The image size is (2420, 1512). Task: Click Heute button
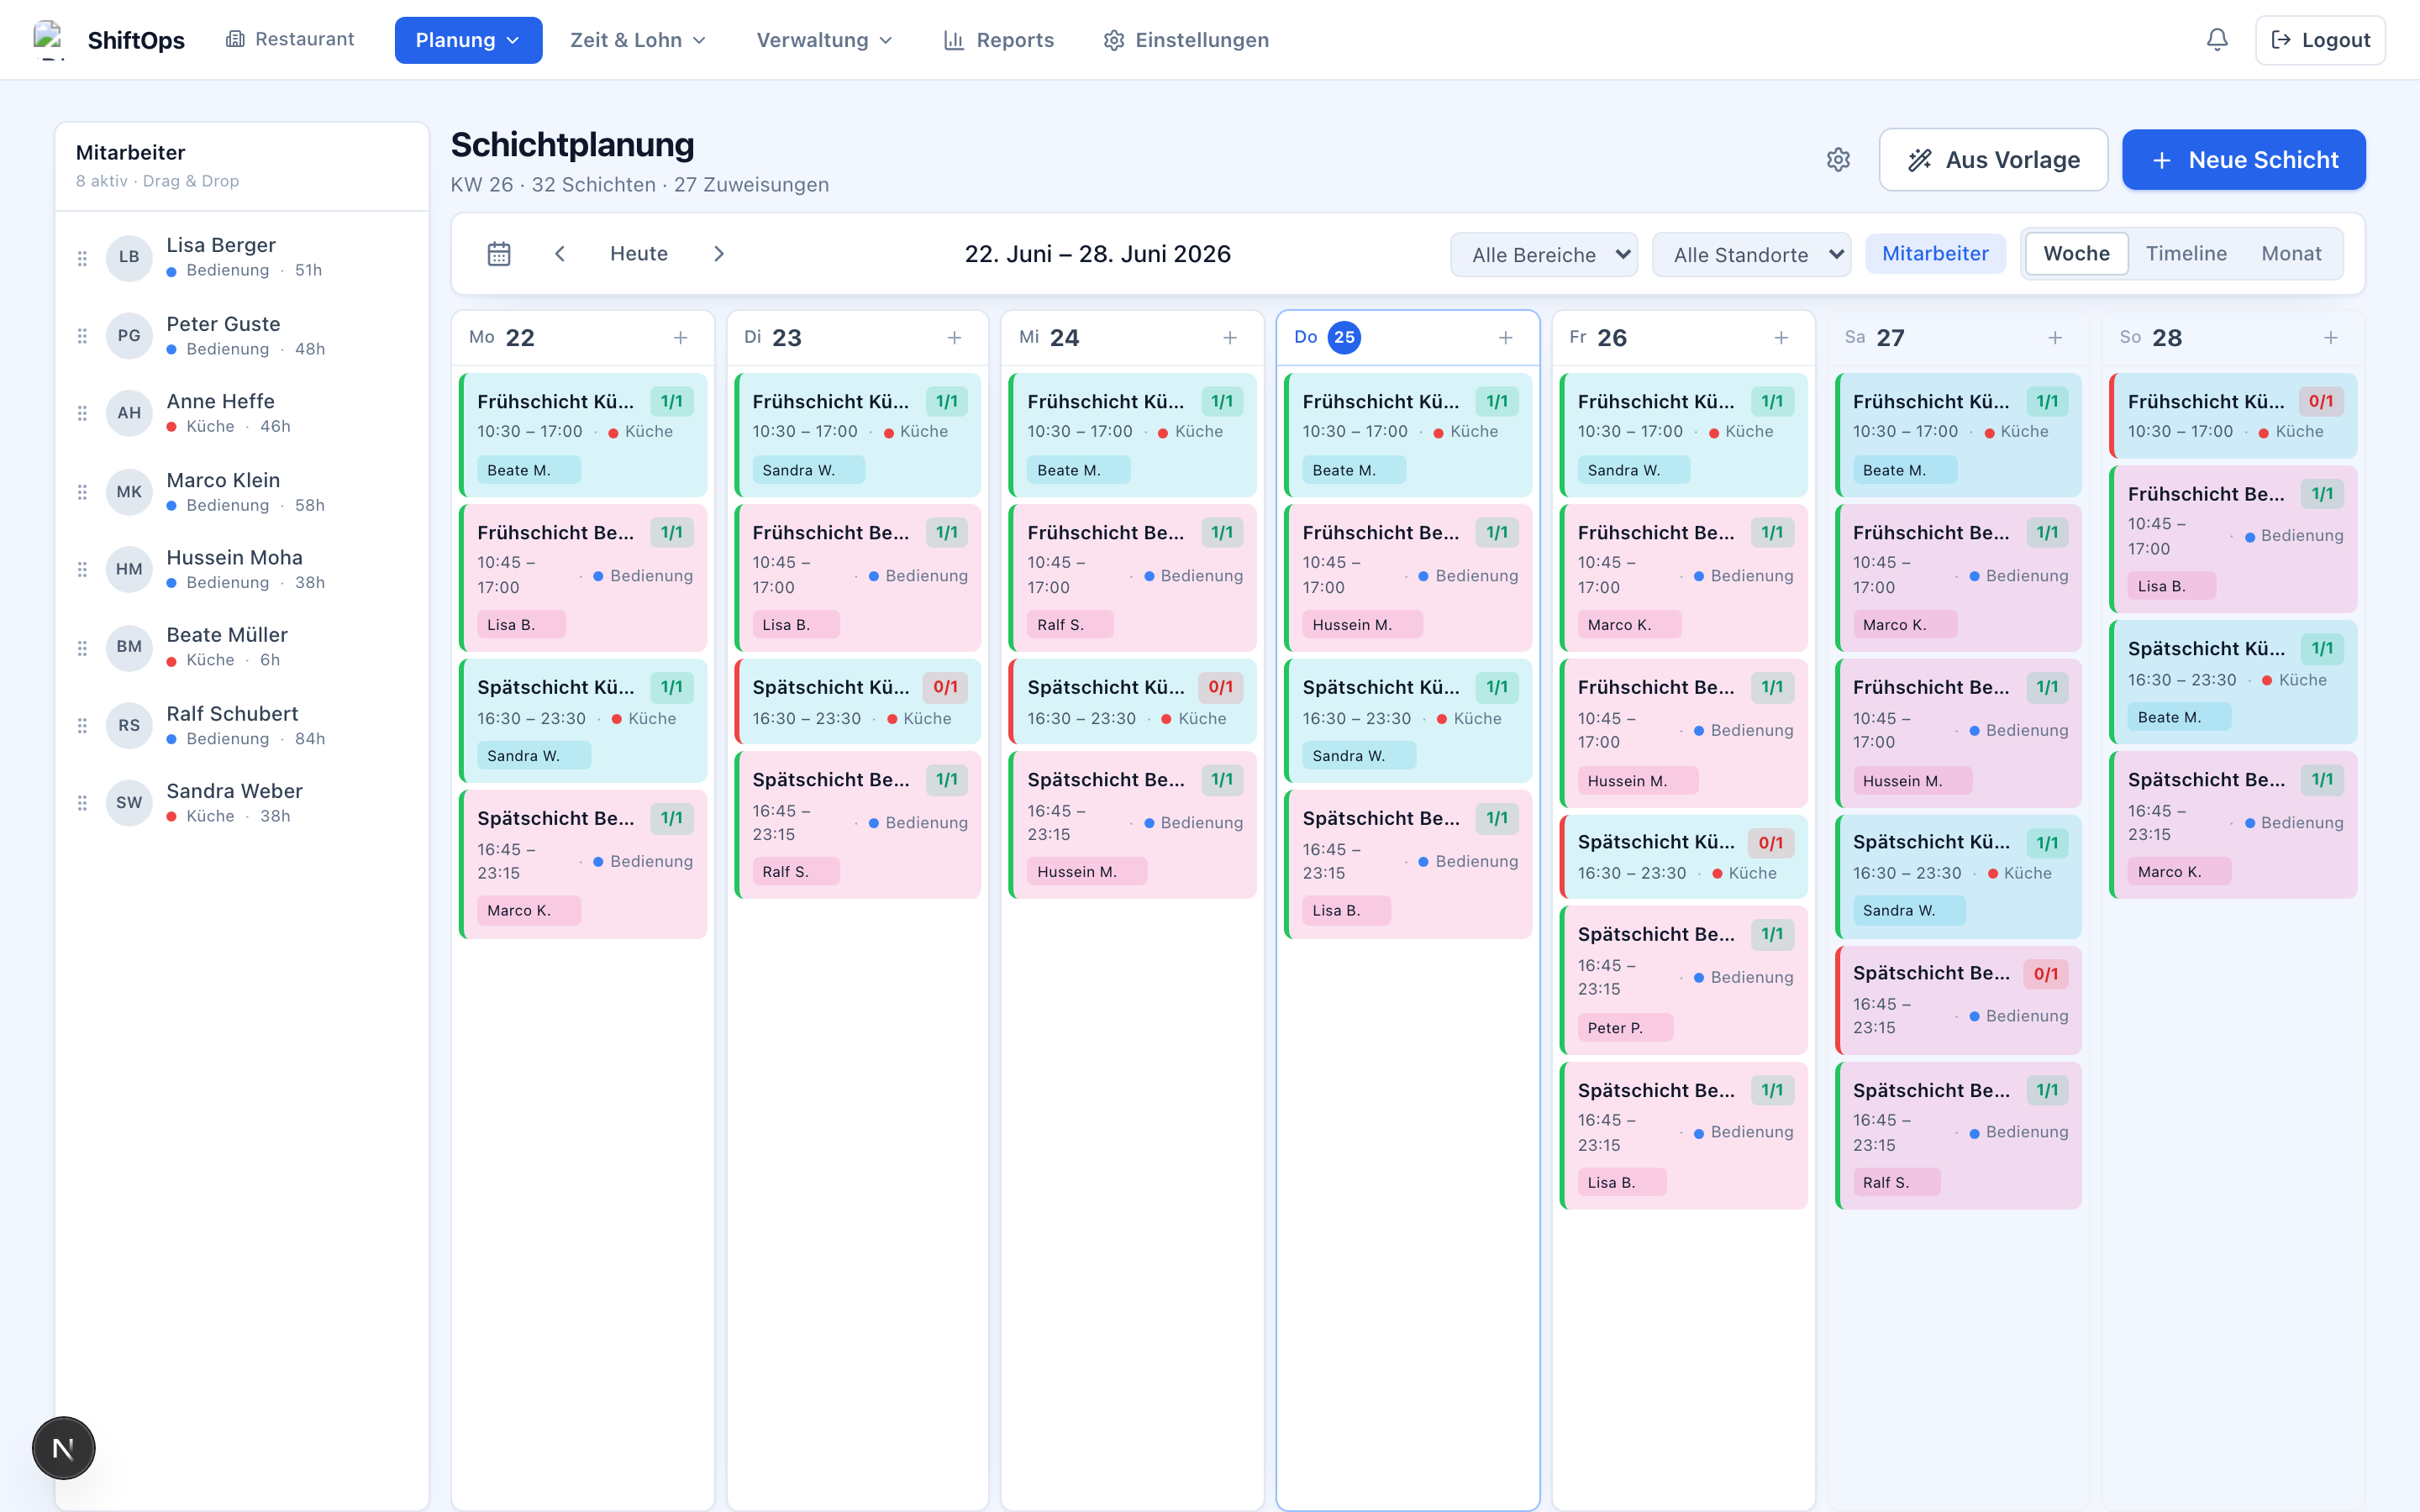(x=639, y=254)
